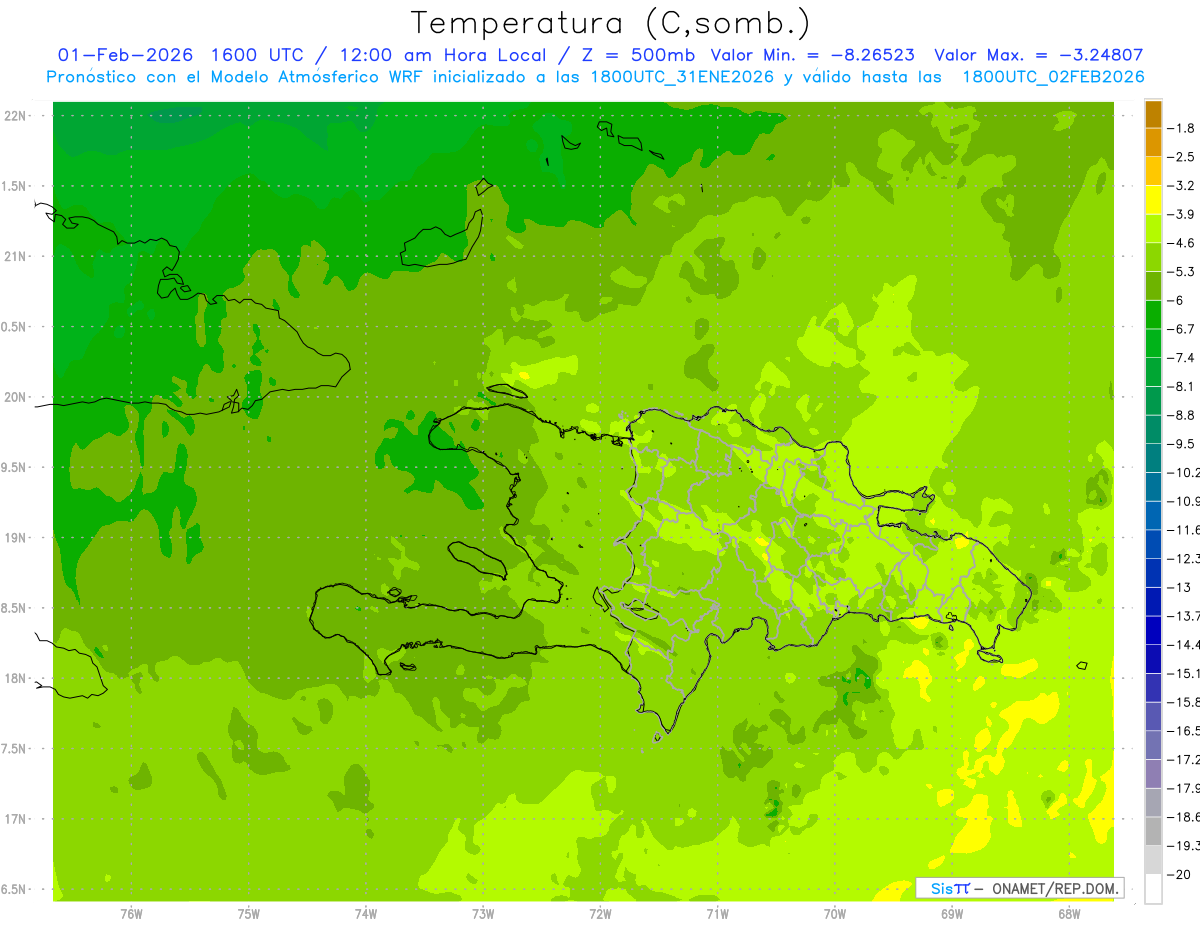The height and width of the screenshot is (927, 1200).
Task: Pick the dark blue swatch between -13.7 and -14.4
Action: tap(1153, 630)
